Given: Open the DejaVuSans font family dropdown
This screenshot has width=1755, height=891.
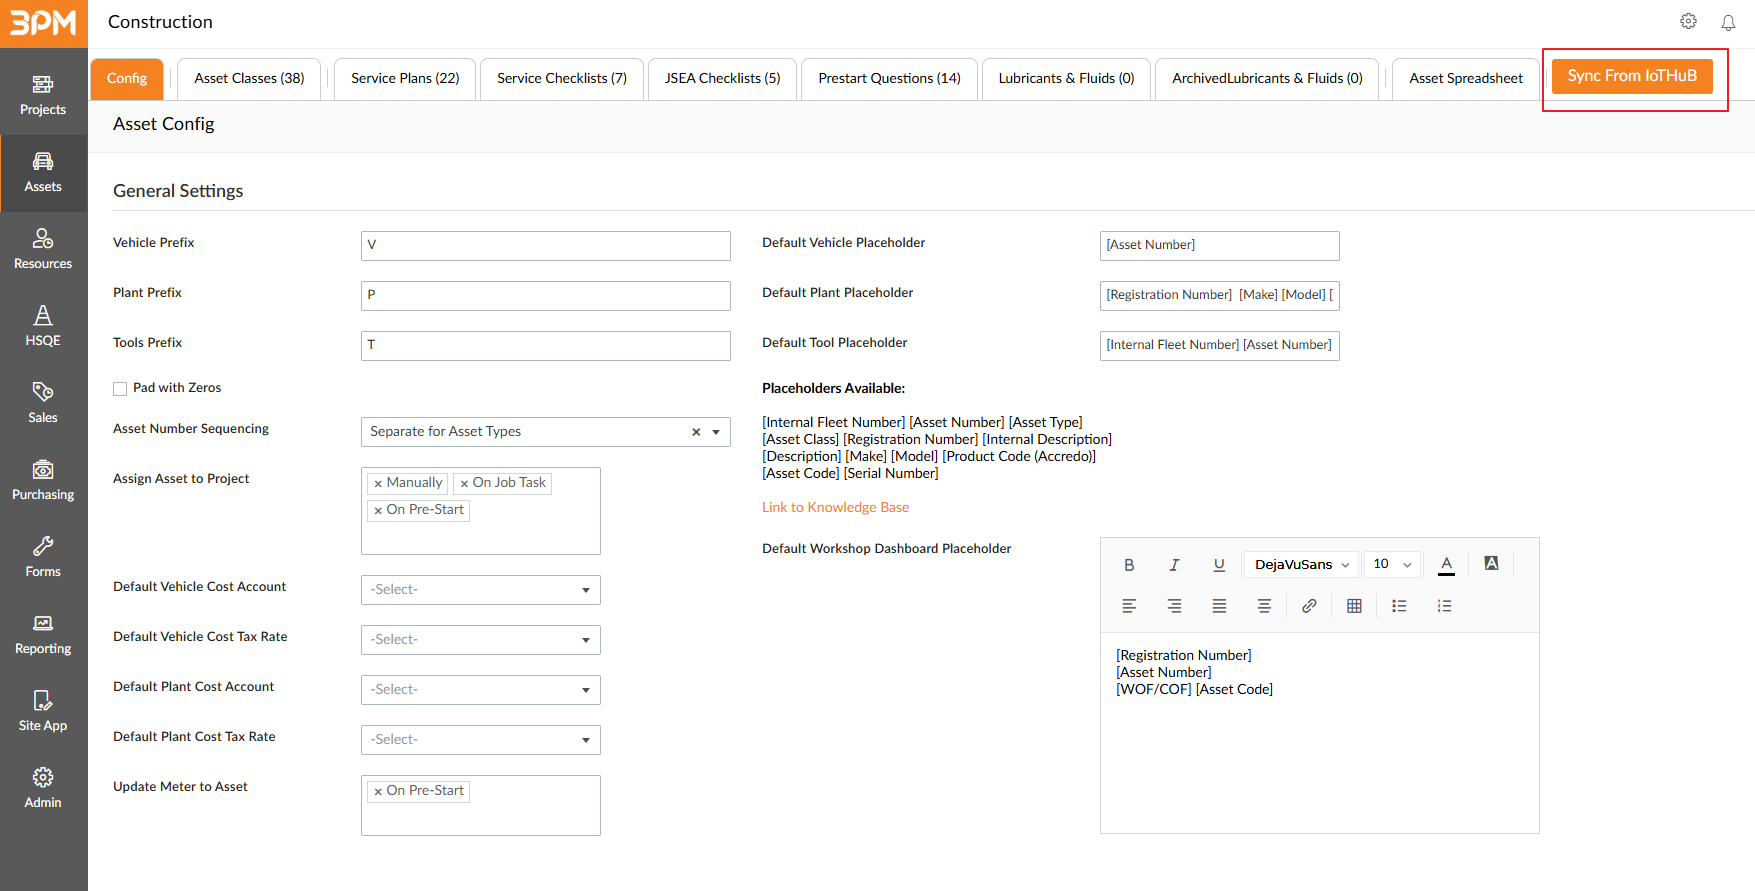Looking at the screenshot, I should (1301, 565).
